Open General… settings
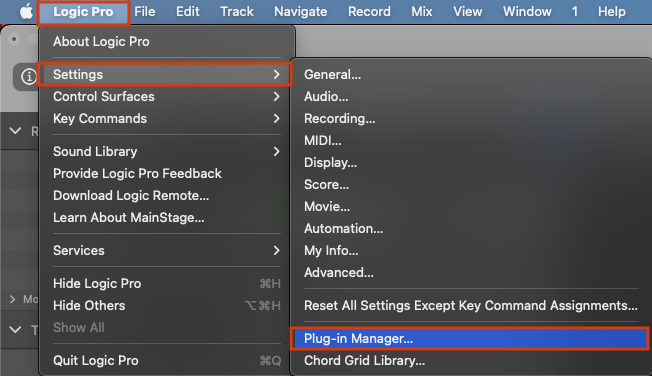652x376 pixels. (x=470, y=74)
